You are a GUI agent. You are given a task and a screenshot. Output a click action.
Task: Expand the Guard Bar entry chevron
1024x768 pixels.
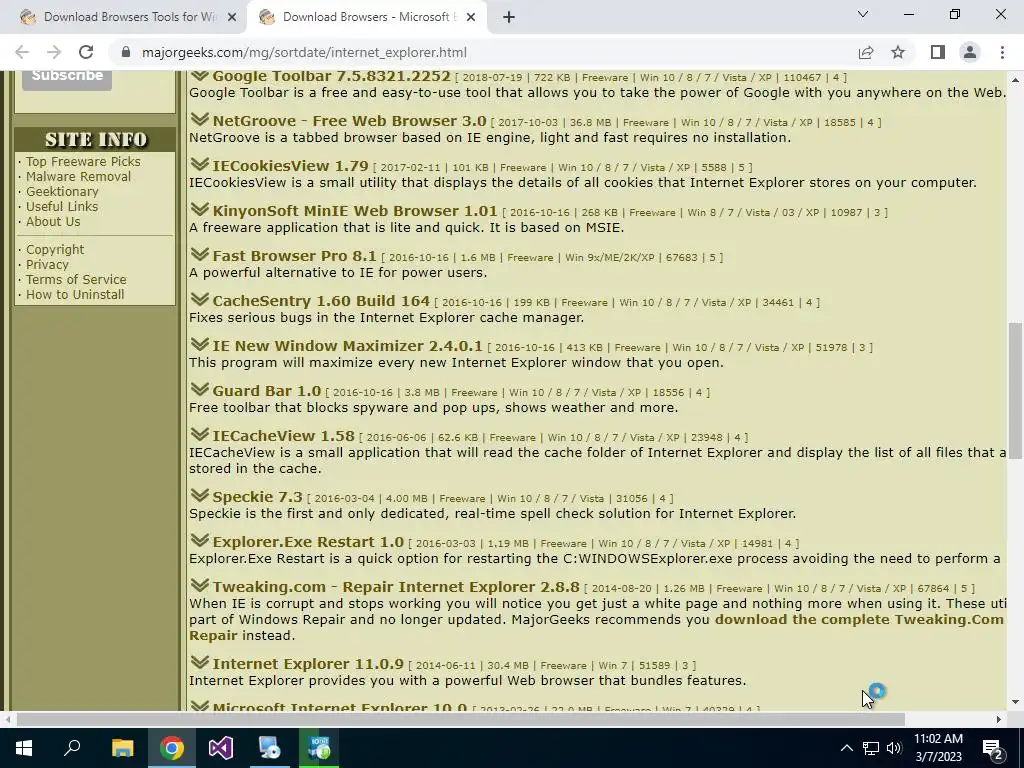[200, 390]
